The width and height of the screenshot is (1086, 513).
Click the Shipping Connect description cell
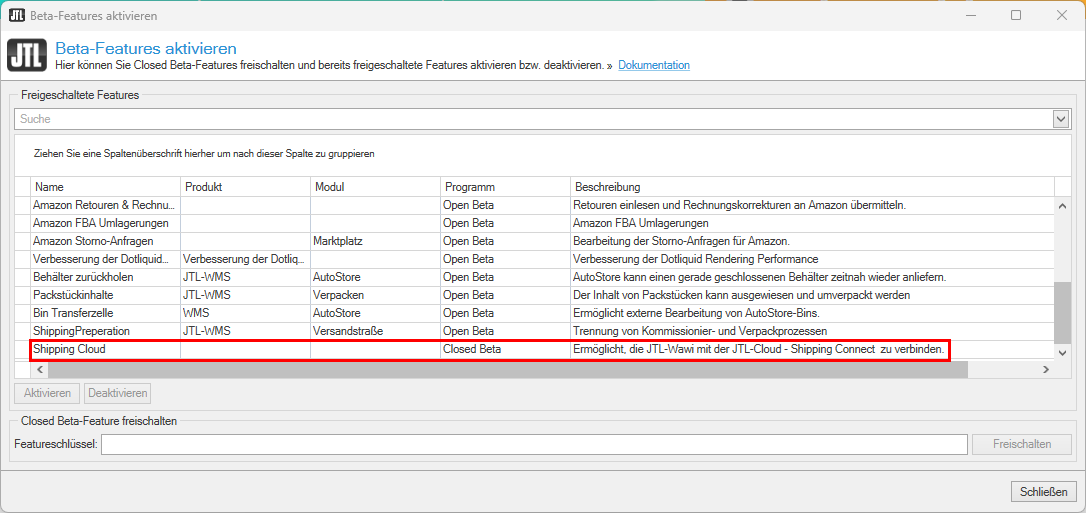coord(812,350)
